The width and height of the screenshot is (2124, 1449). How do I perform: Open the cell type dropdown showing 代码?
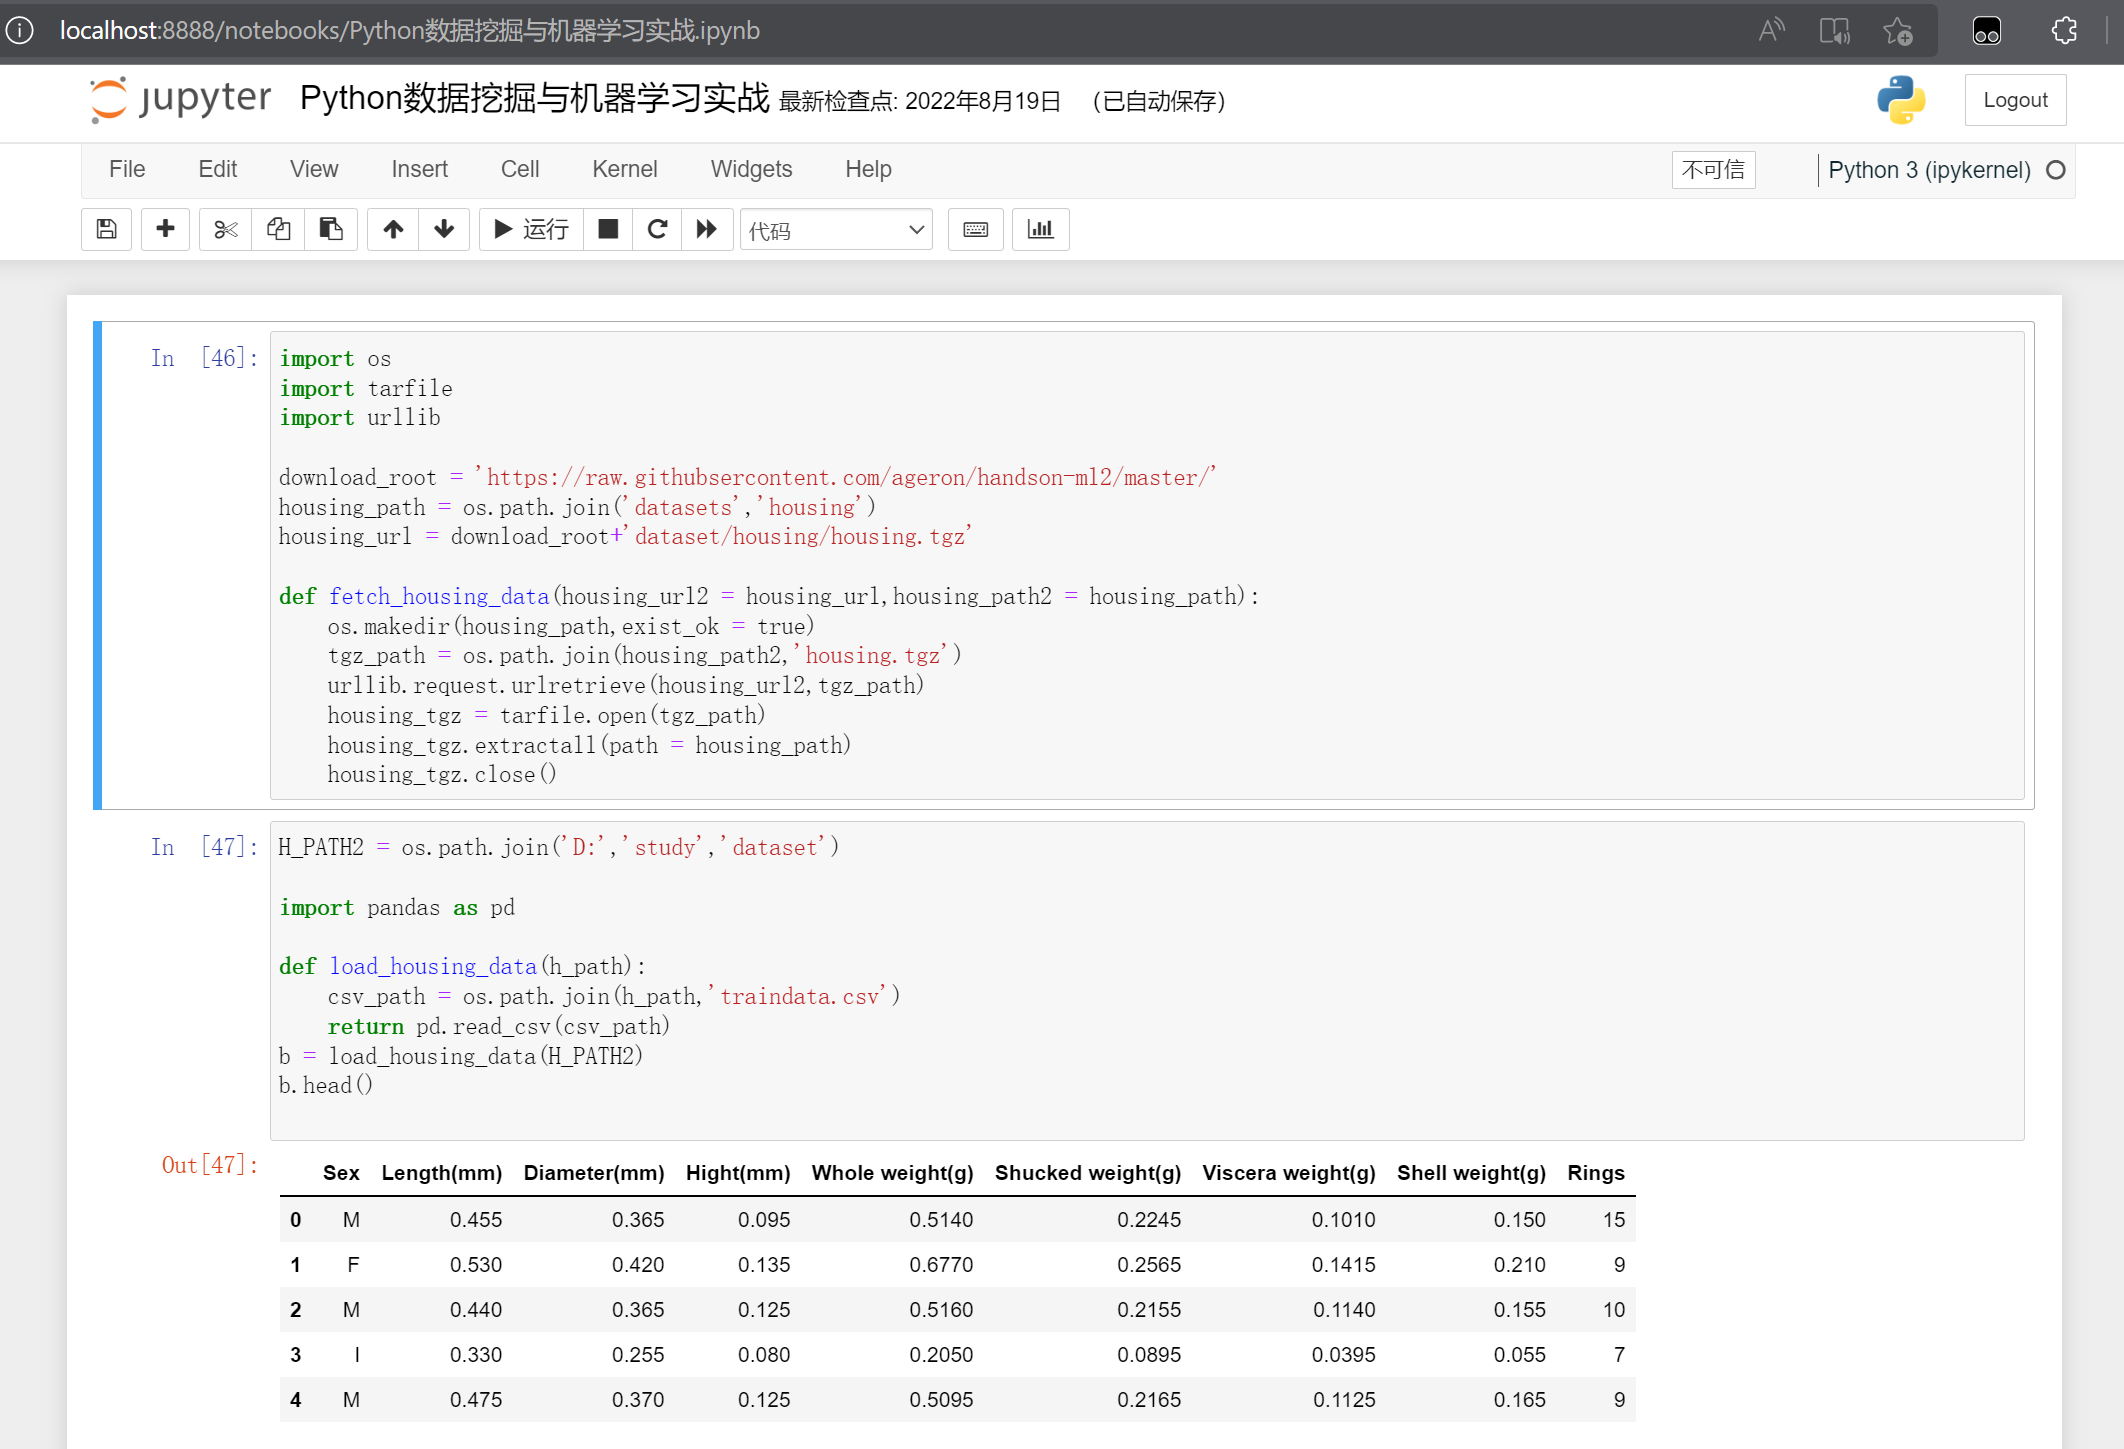(x=836, y=230)
